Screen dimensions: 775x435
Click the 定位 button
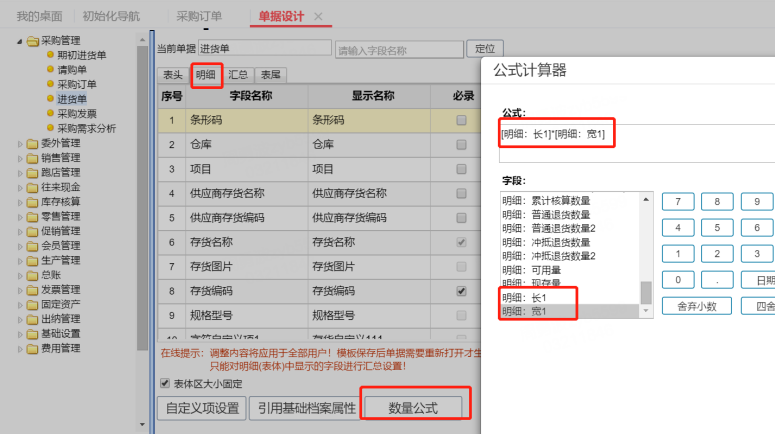(485, 48)
